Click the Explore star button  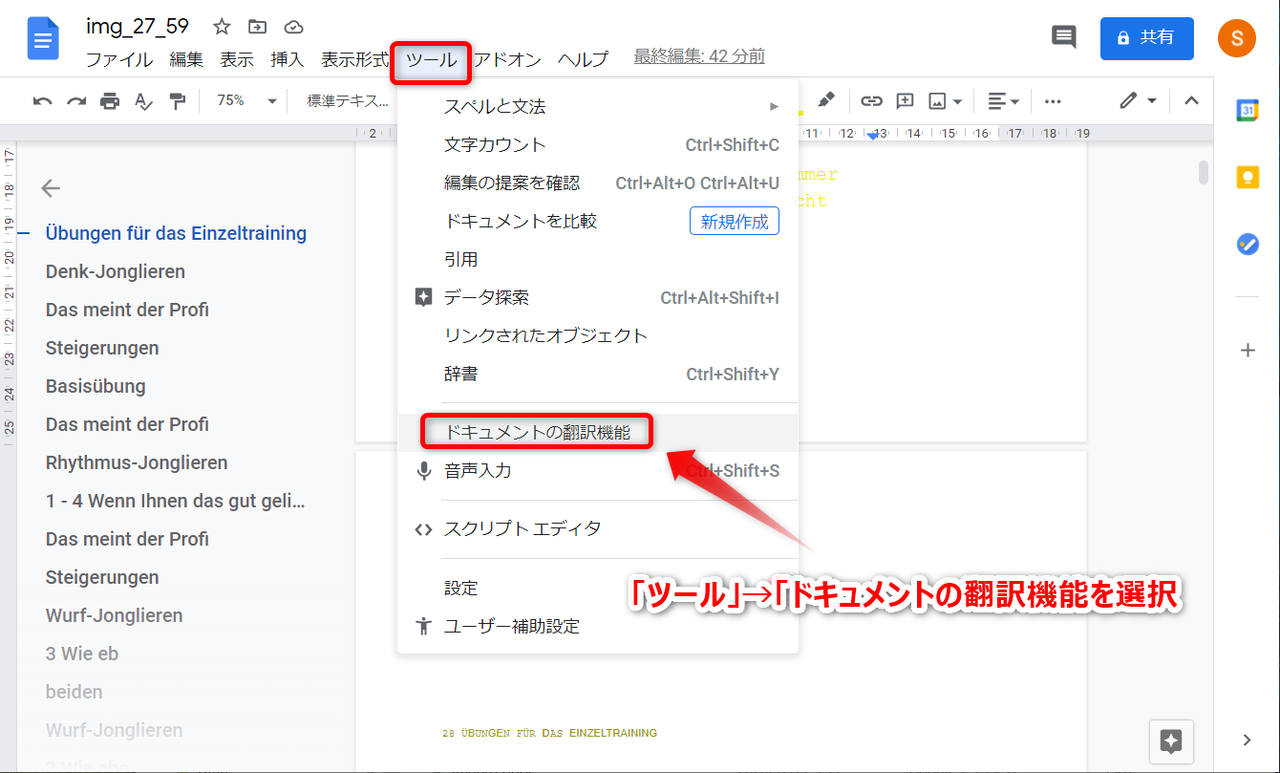click(1171, 741)
